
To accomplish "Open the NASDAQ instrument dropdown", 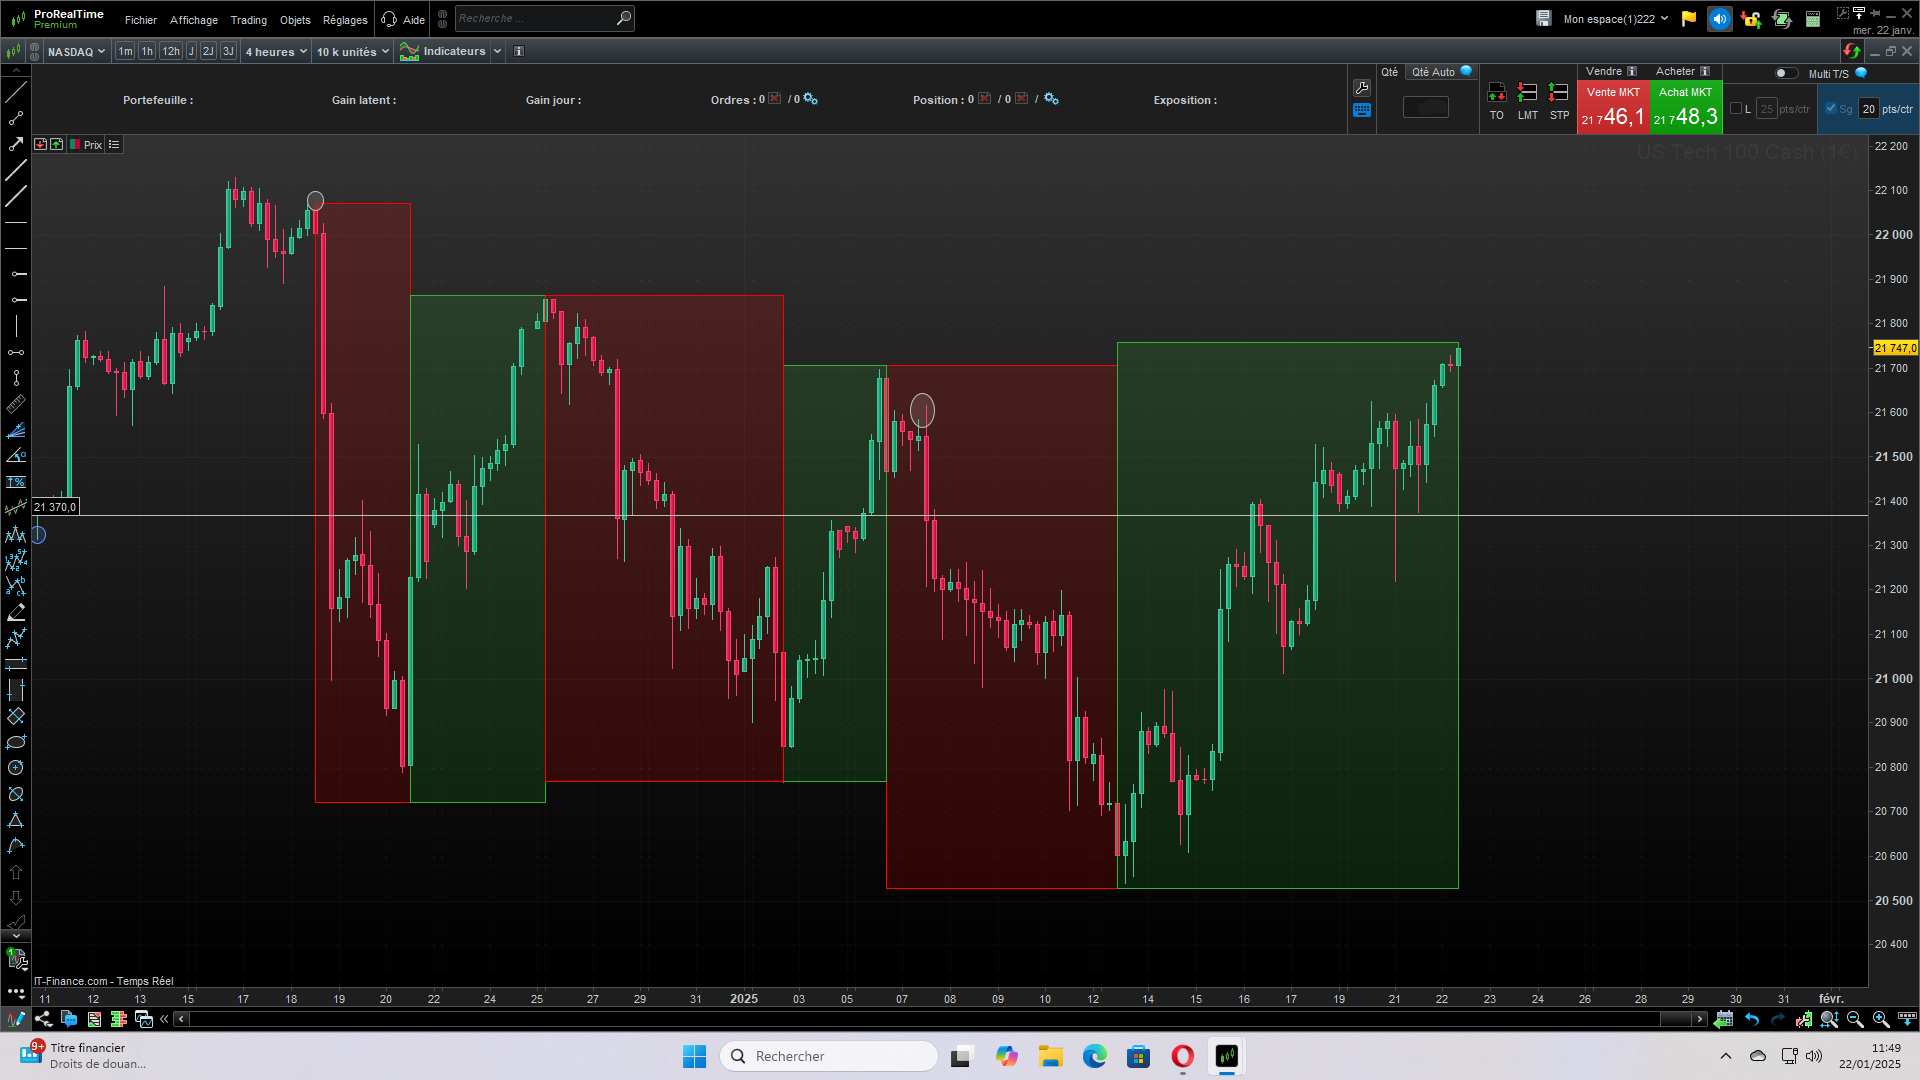I will click(76, 52).
